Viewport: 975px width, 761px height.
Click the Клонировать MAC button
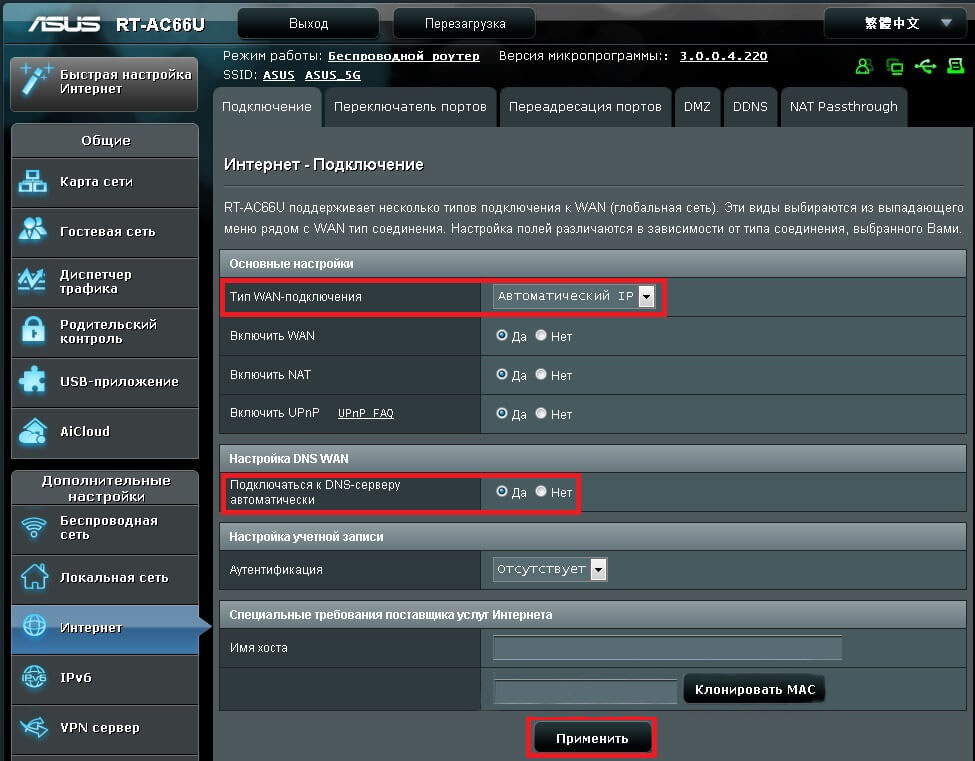point(754,689)
